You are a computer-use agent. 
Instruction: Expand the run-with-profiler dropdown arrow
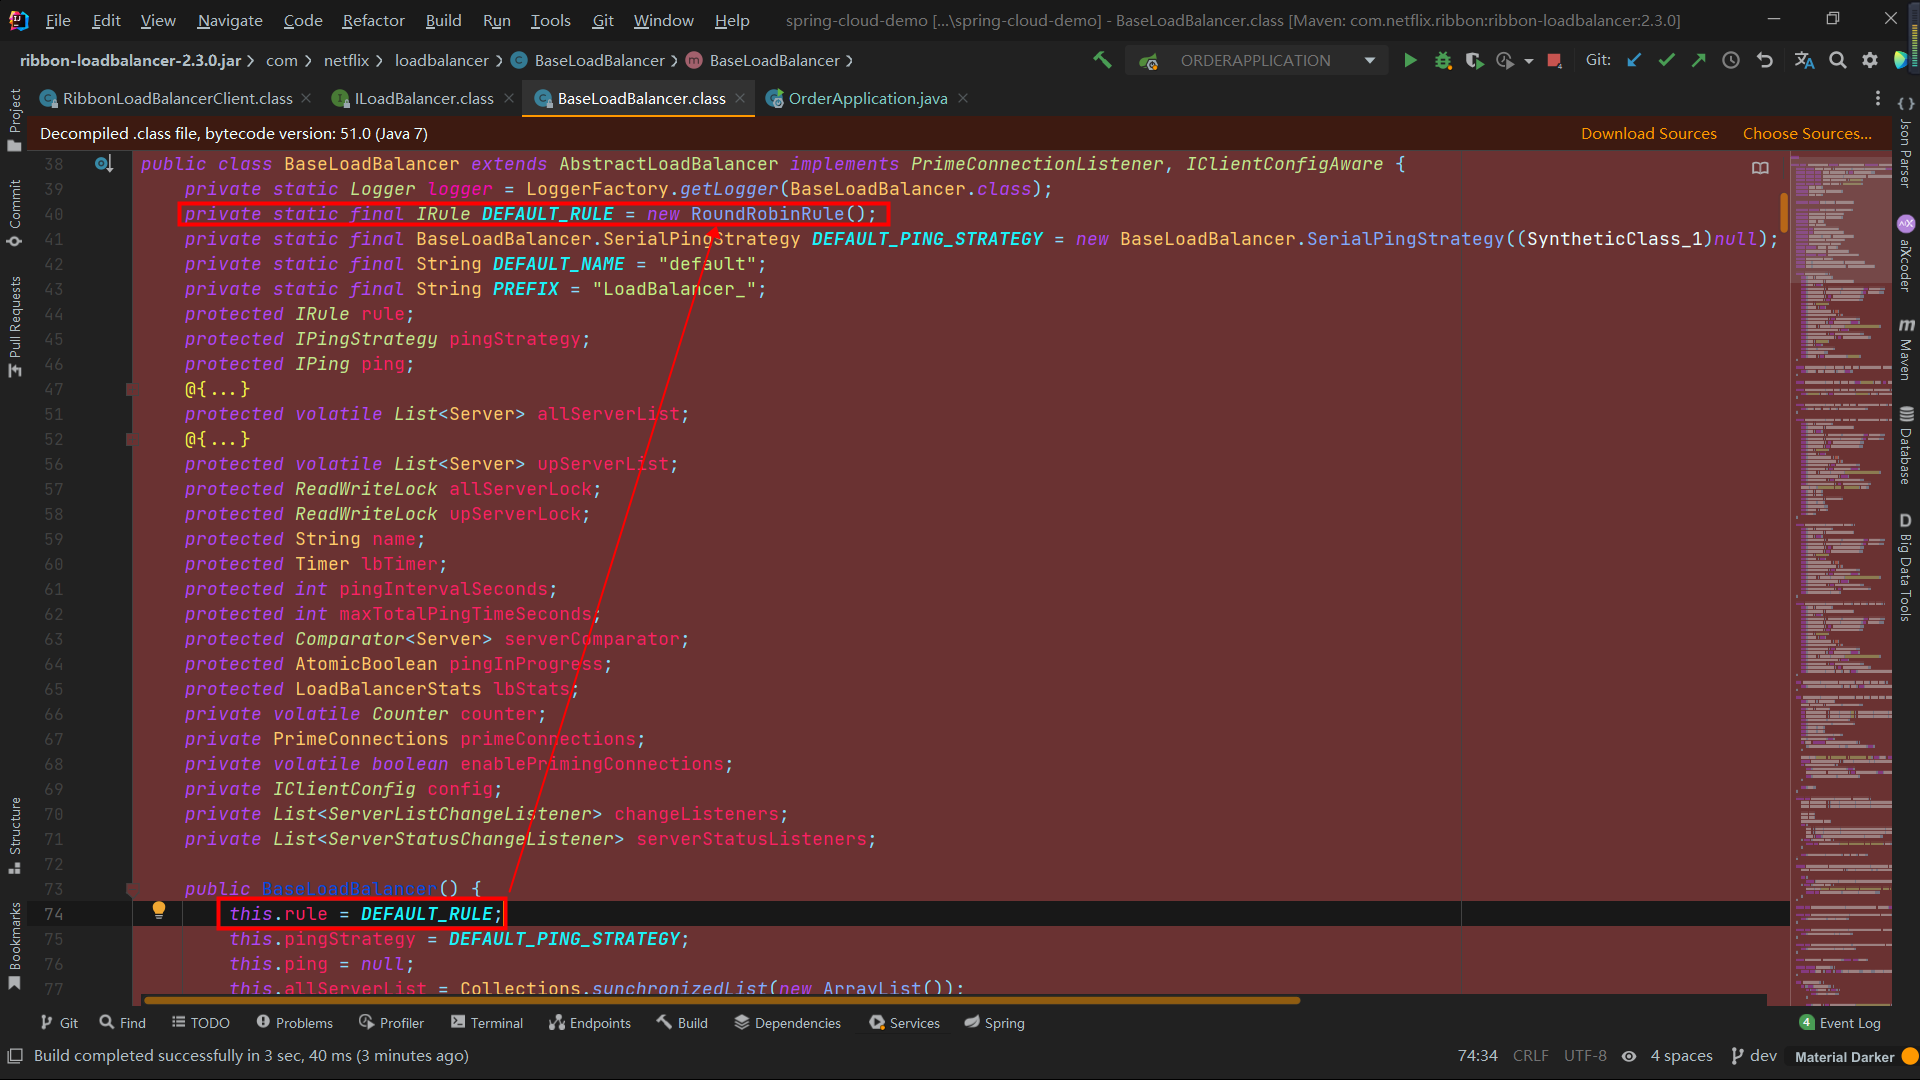coord(1529,61)
